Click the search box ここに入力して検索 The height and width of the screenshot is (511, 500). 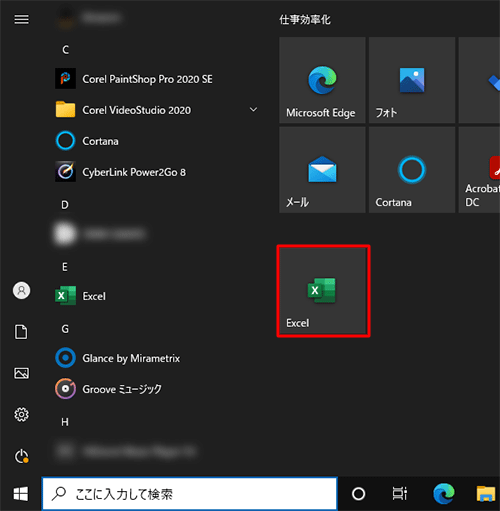[190, 494]
